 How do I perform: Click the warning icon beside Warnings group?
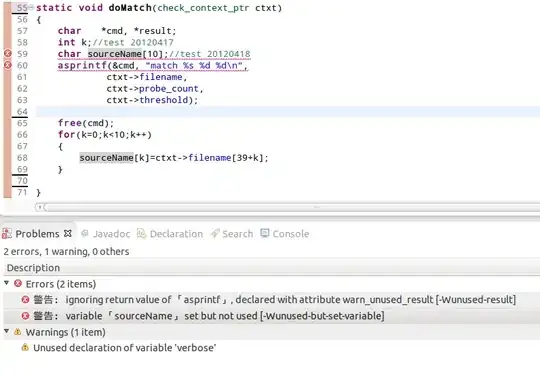tap(17, 332)
